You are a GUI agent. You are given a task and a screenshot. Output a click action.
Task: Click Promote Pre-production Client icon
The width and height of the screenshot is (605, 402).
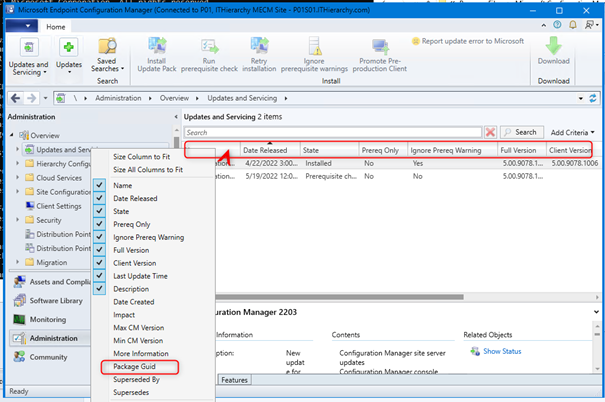[380, 47]
